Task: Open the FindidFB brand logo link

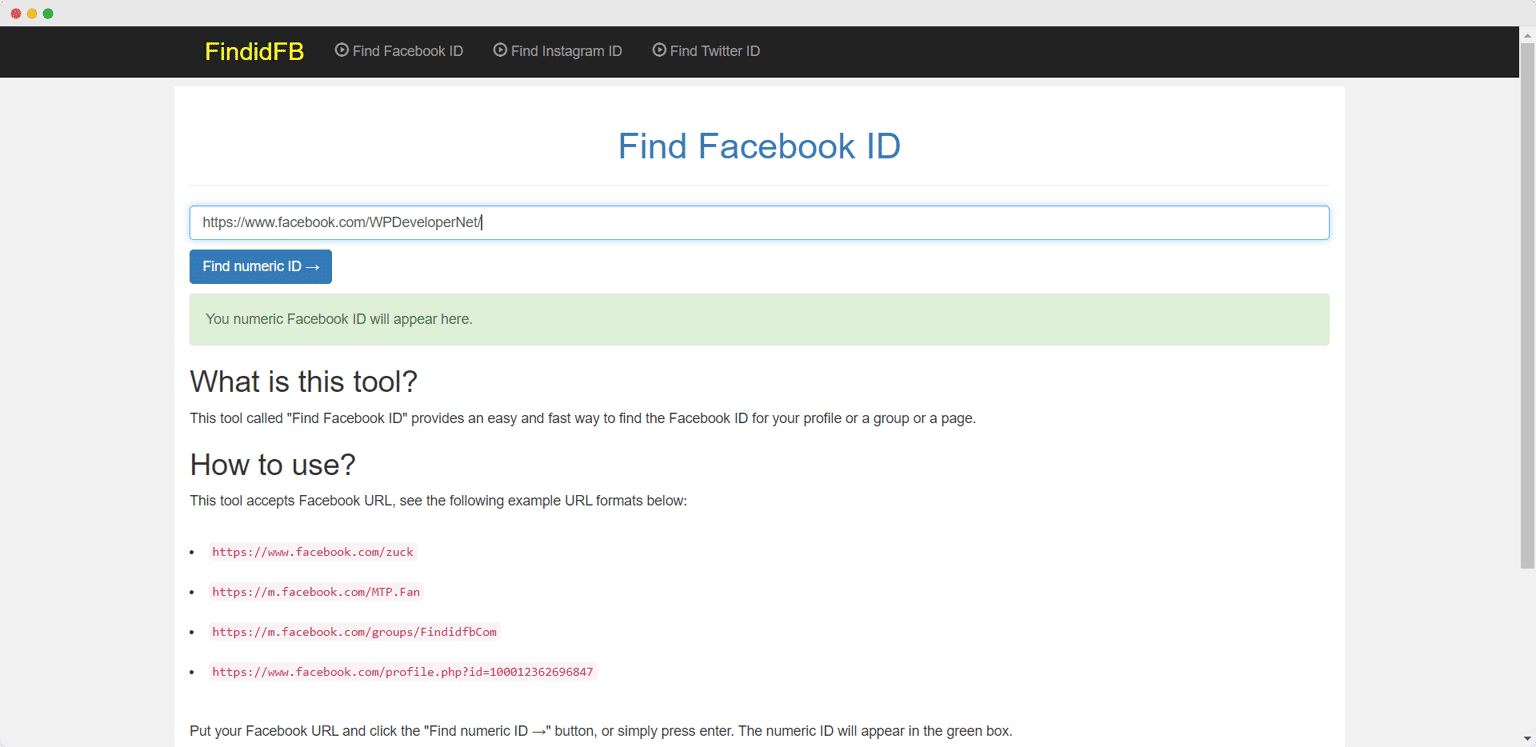Action: pyautogui.click(x=254, y=51)
